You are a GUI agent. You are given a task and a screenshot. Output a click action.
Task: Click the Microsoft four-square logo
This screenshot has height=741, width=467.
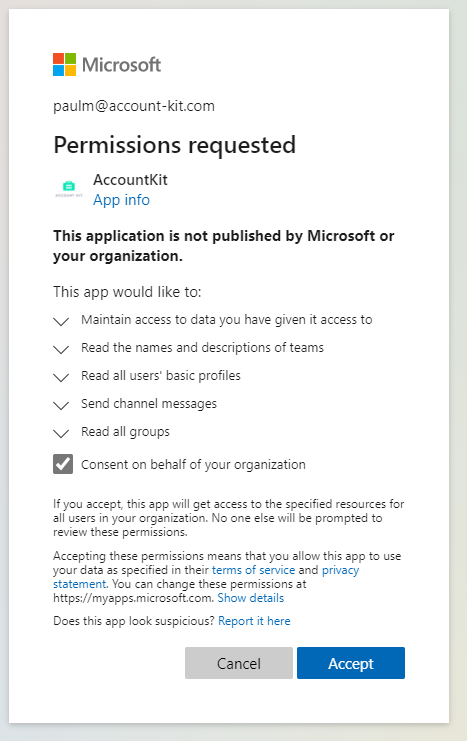[x=64, y=64]
